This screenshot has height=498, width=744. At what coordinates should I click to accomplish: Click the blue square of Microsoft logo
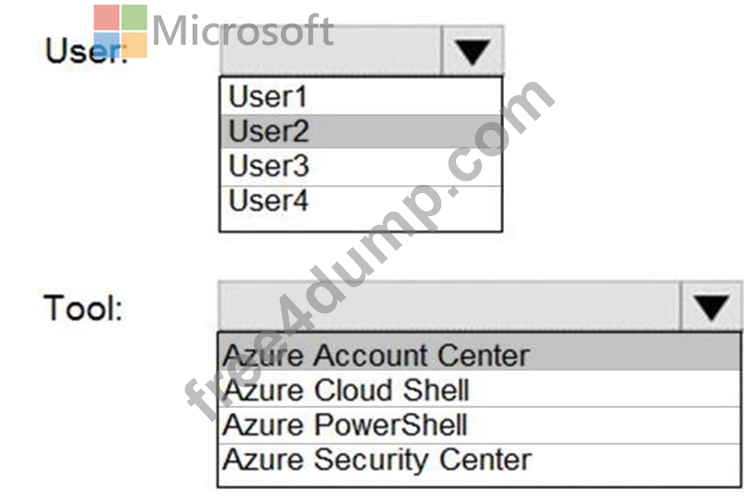[x=106, y=45]
